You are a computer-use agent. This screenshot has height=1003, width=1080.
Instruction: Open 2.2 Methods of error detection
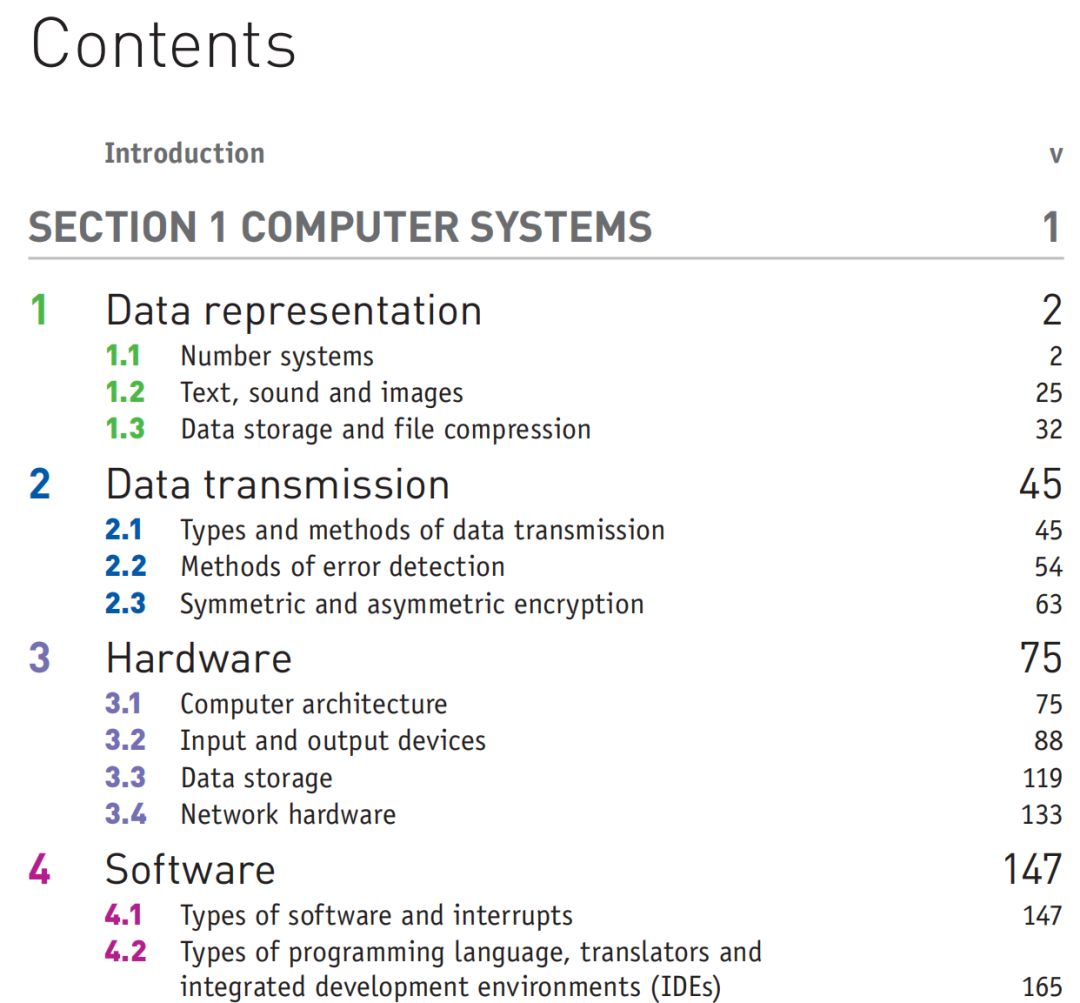click(342, 567)
